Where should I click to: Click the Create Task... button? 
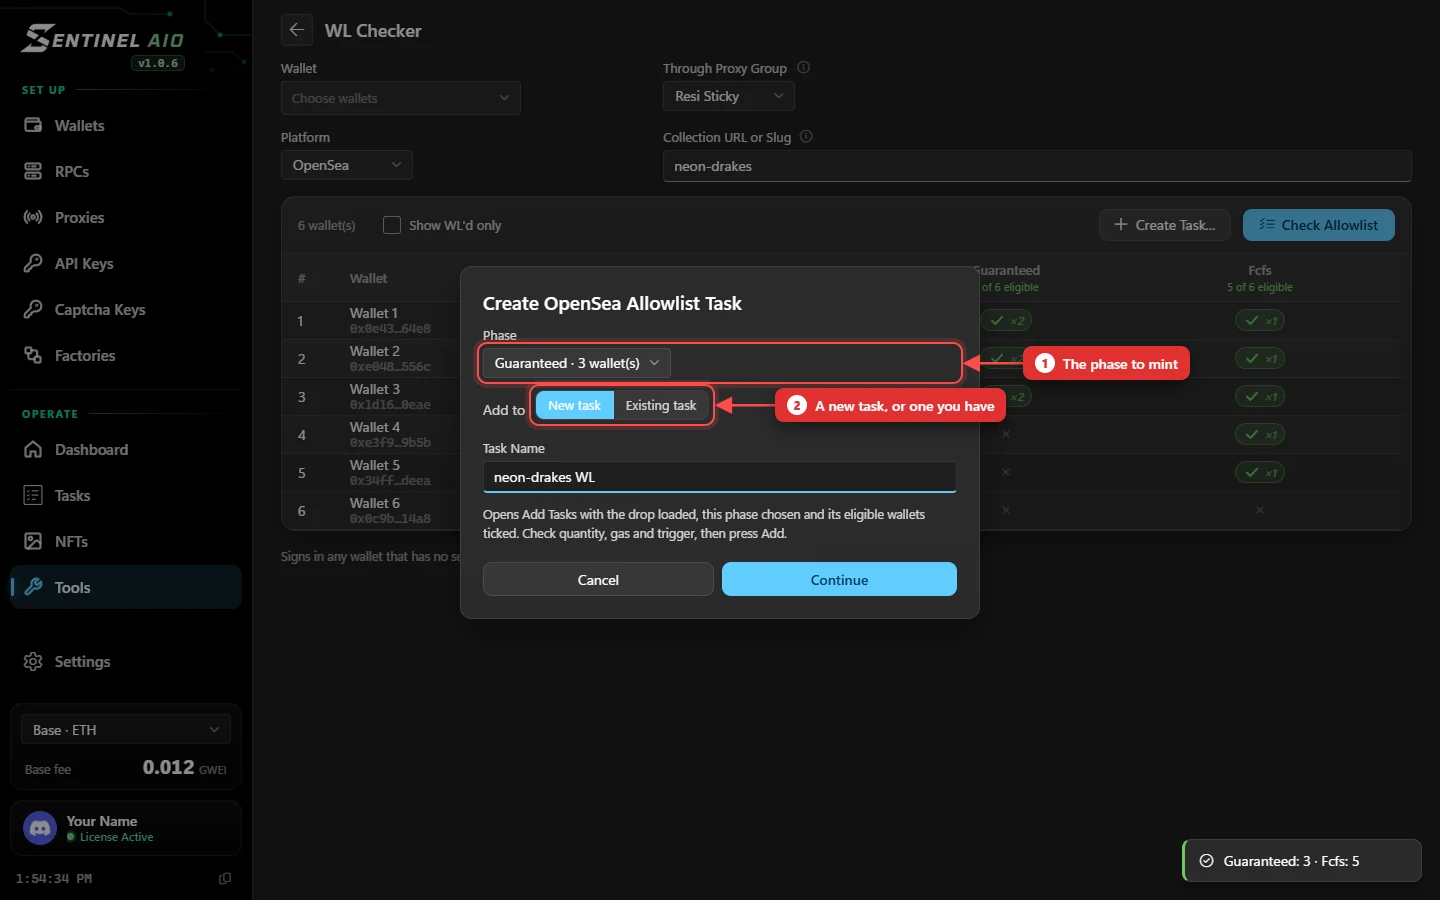[x=1167, y=225]
